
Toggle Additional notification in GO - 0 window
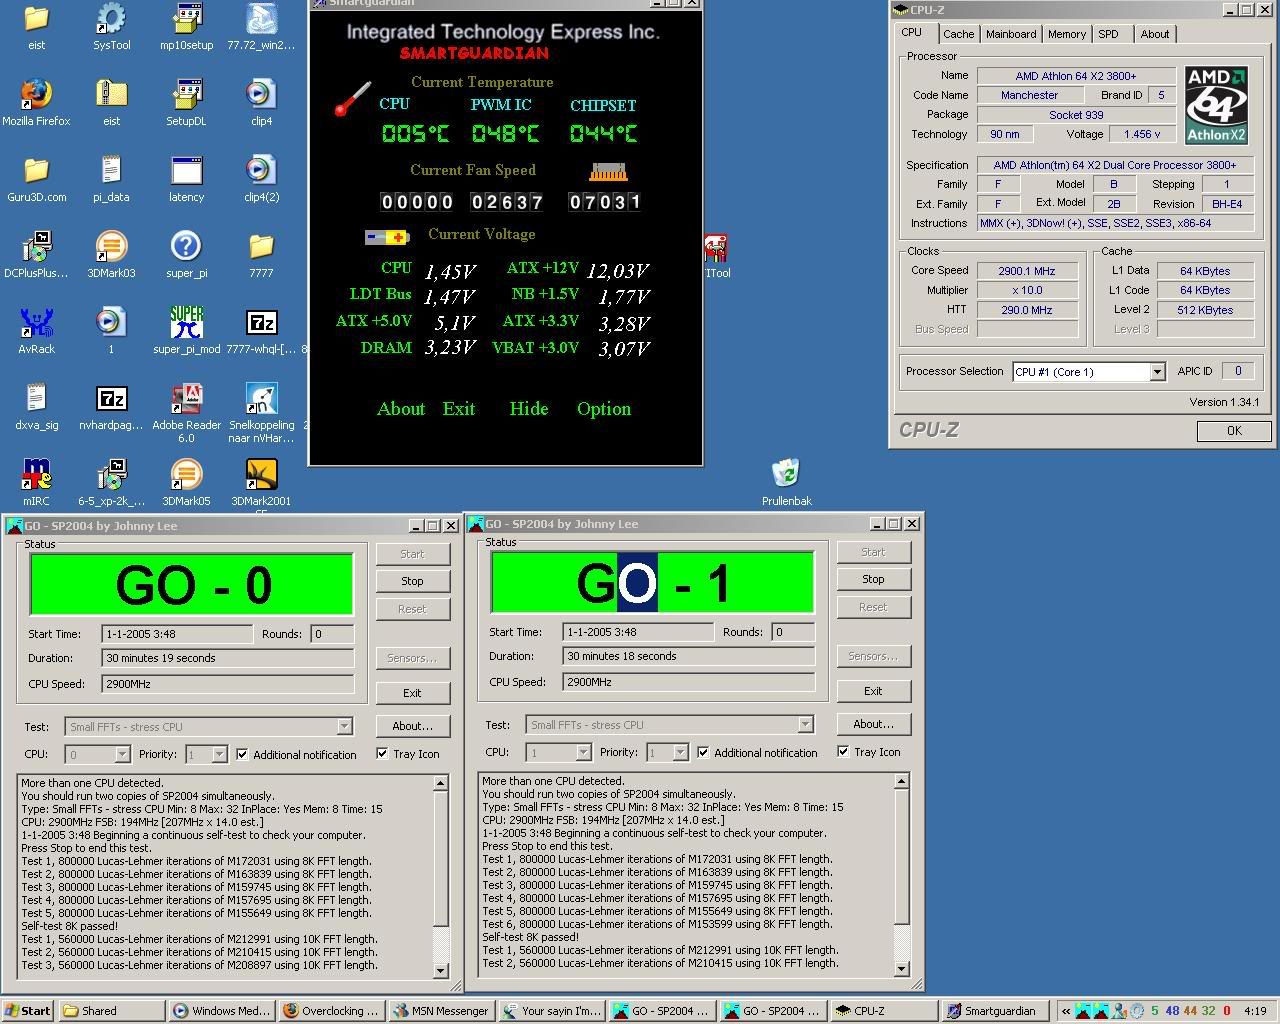(242, 754)
